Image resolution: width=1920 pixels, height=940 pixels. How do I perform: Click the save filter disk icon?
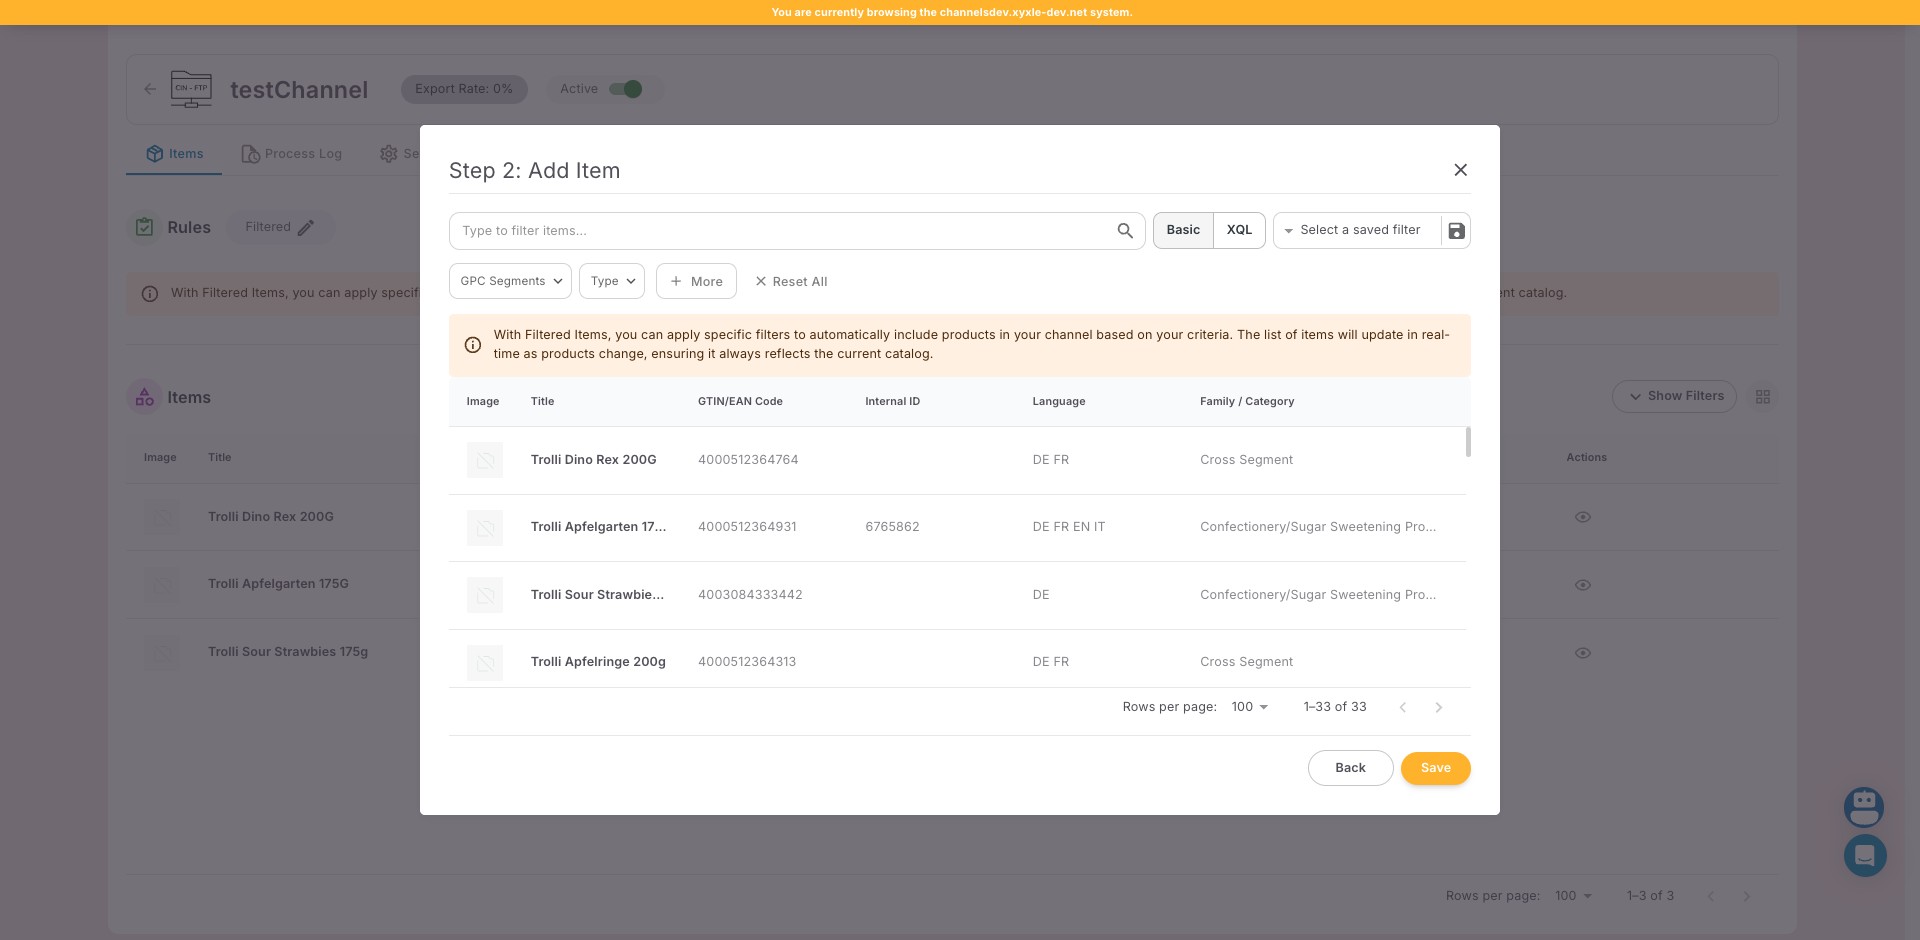tap(1456, 231)
